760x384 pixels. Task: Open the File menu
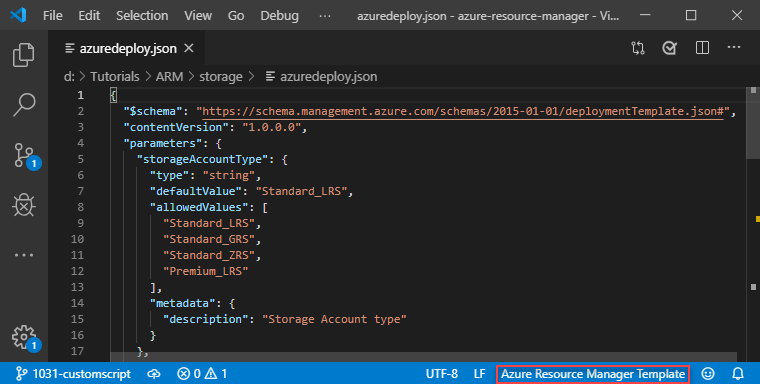pyautogui.click(x=52, y=16)
